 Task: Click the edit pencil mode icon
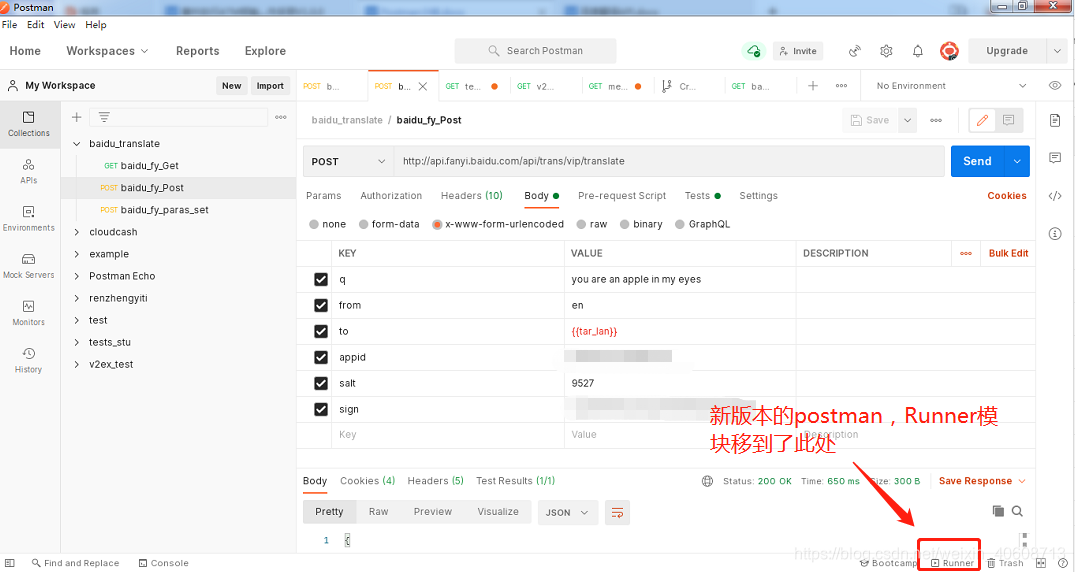click(x=982, y=120)
